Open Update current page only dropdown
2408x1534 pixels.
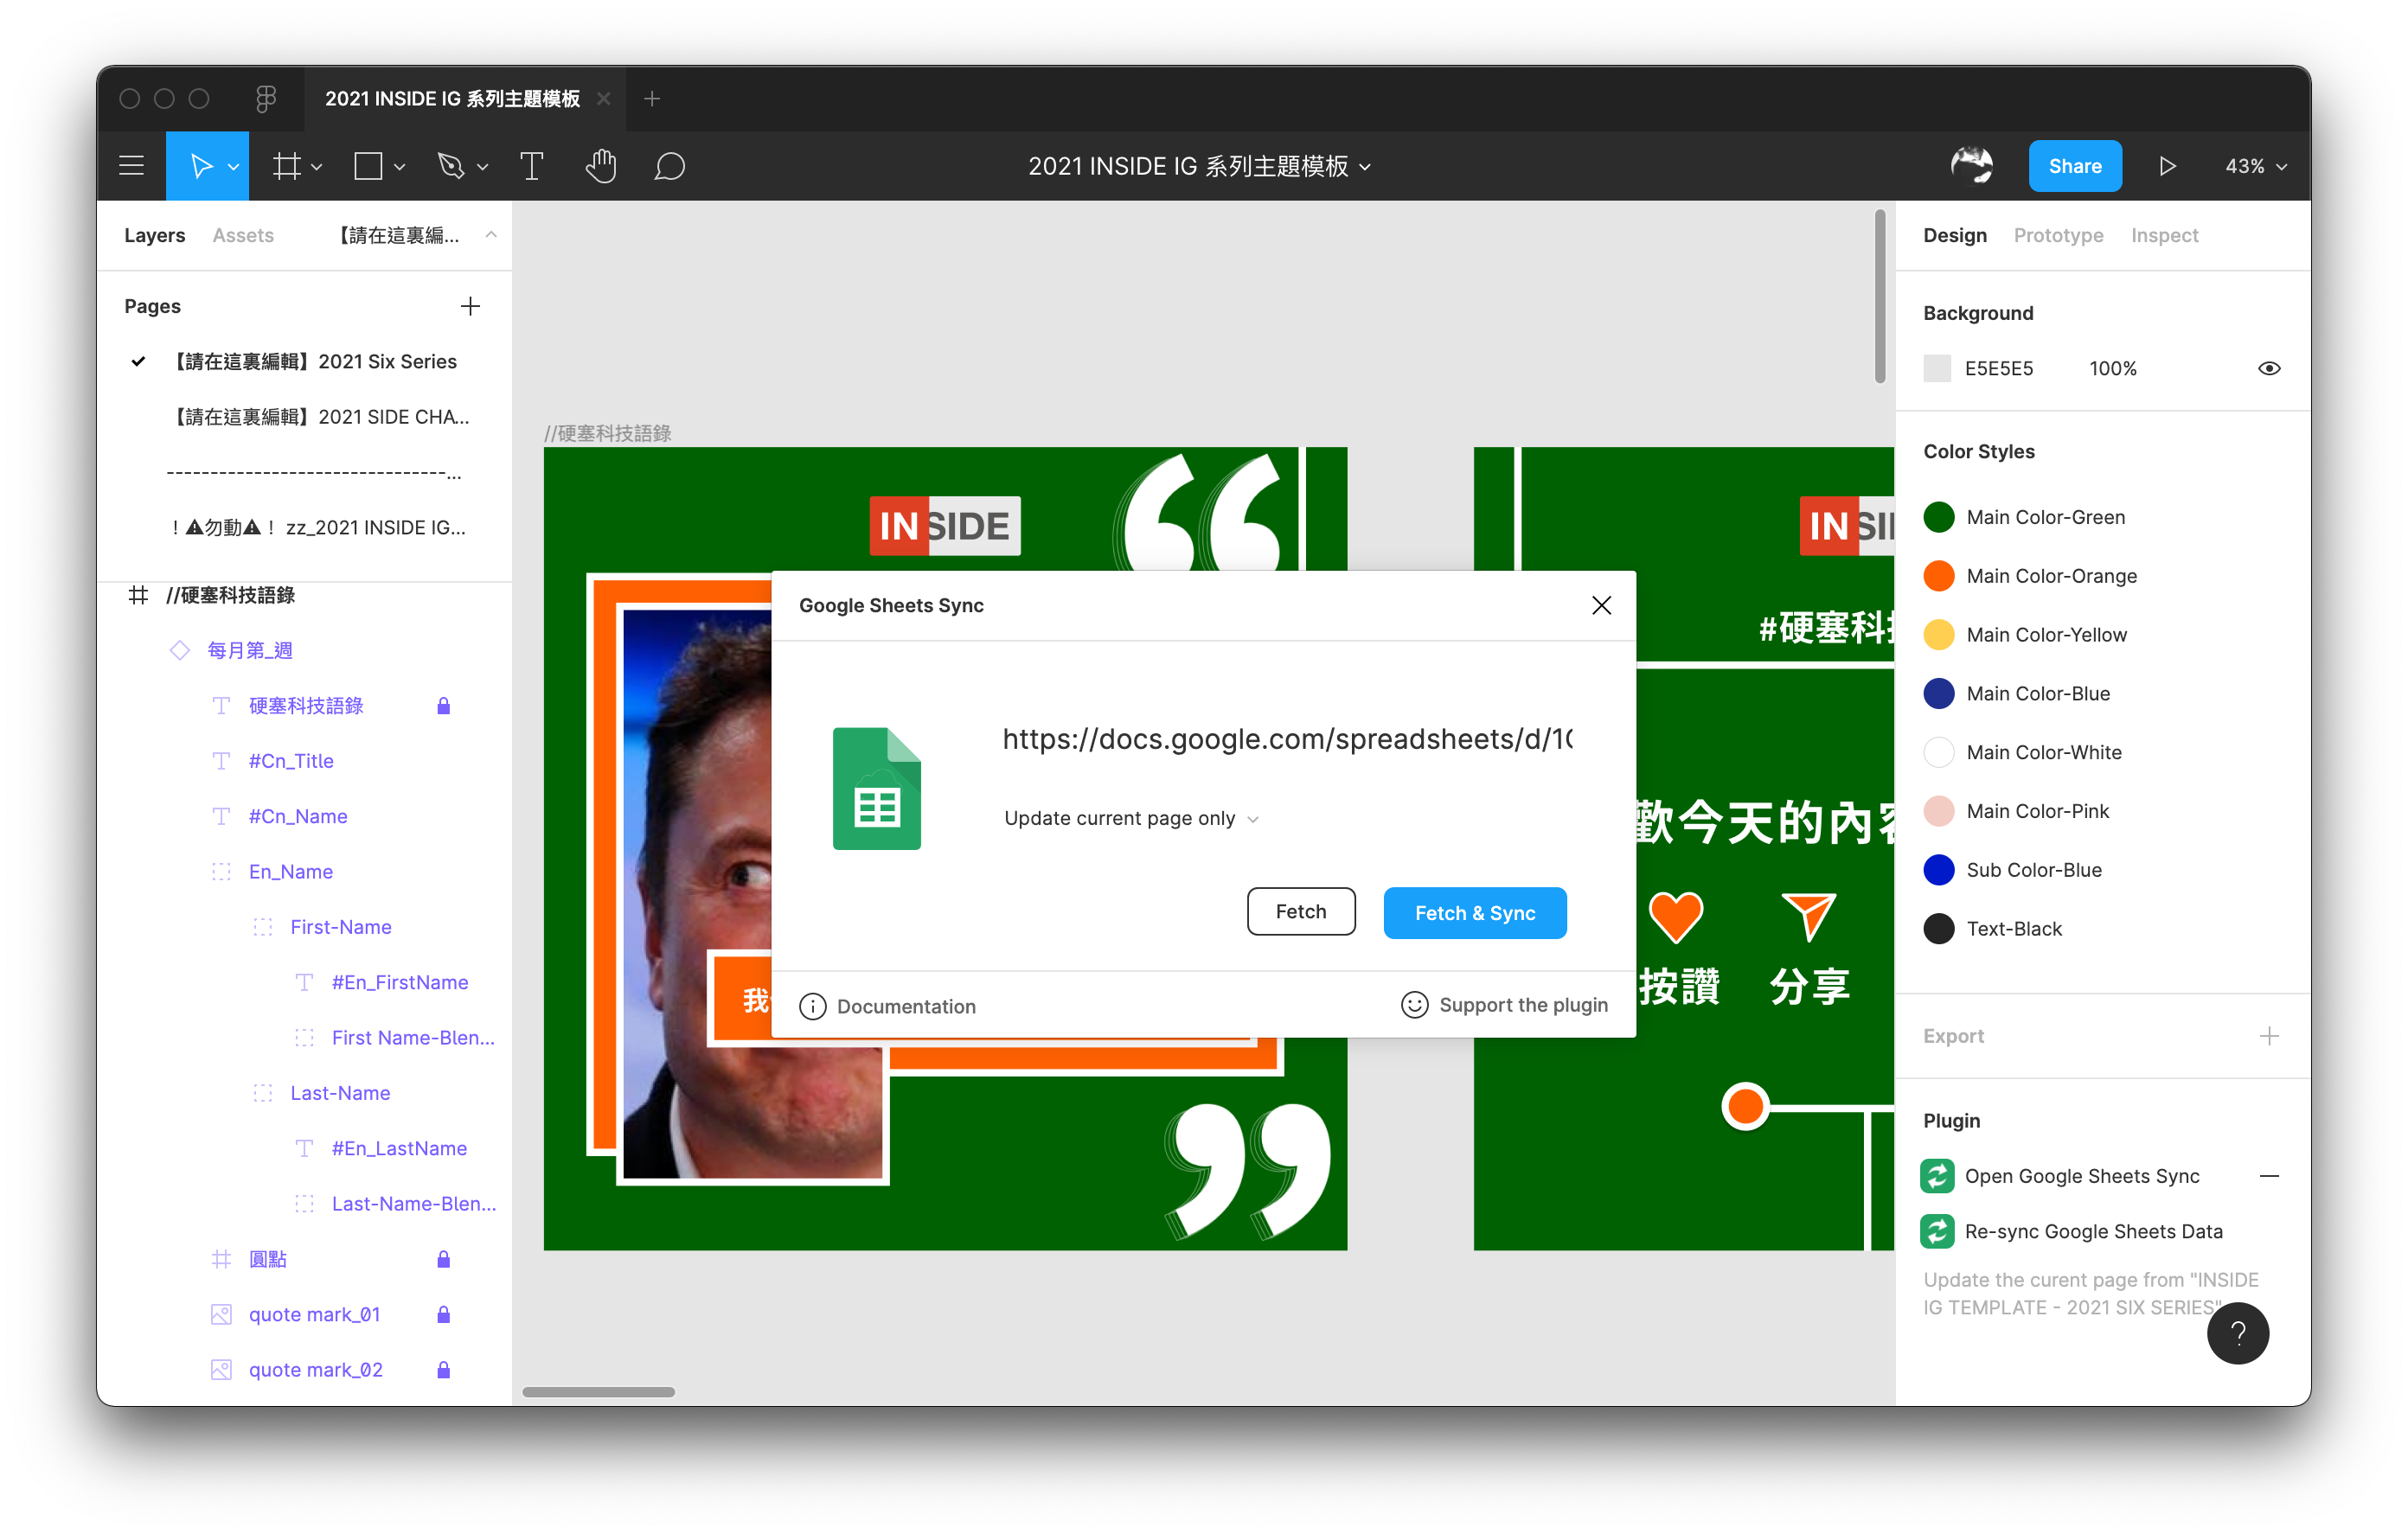(x=1130, y=818)
